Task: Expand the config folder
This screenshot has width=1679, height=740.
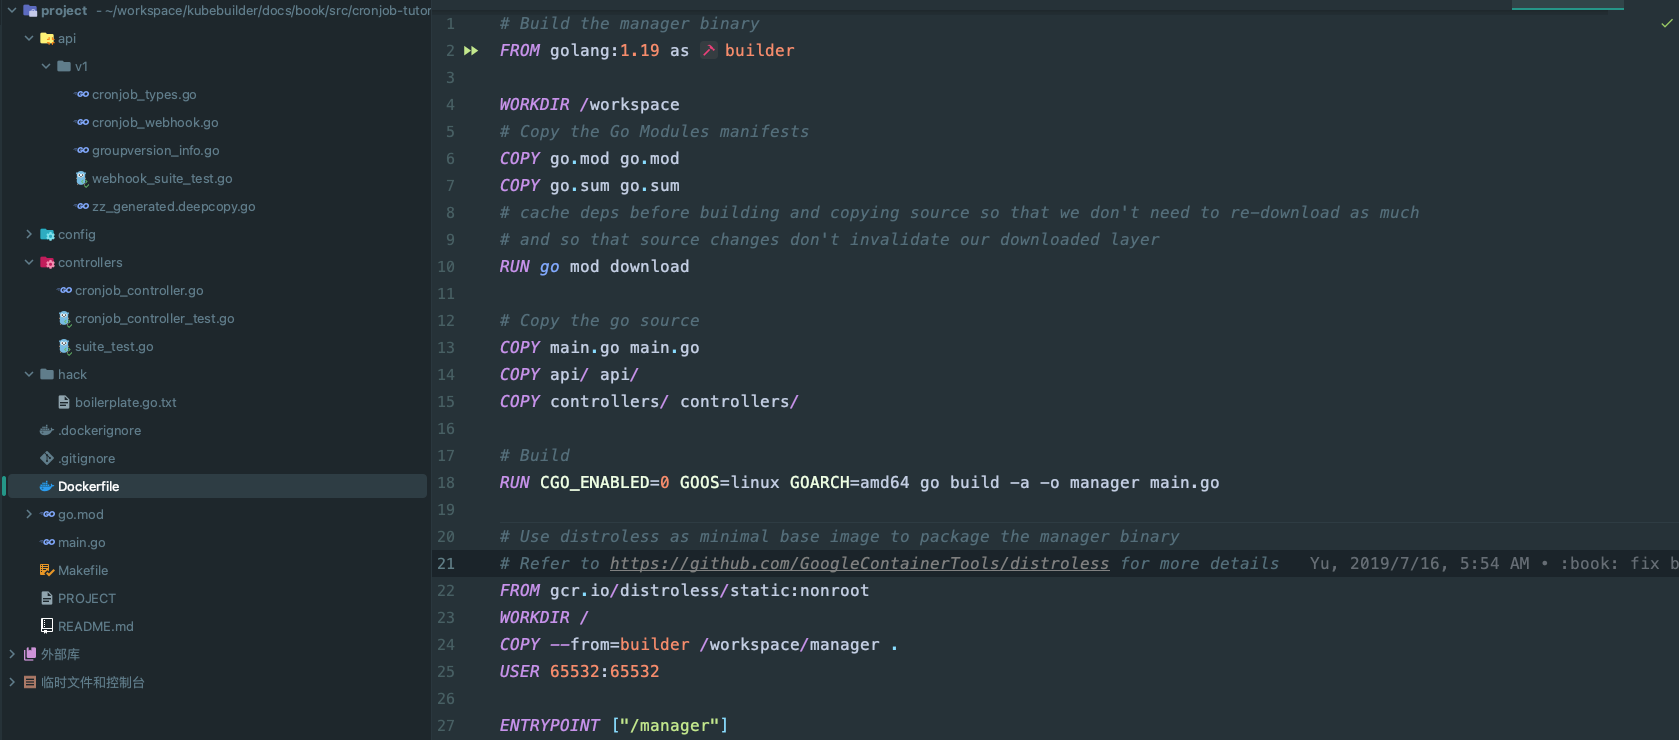Action: [x=29, y=234]
